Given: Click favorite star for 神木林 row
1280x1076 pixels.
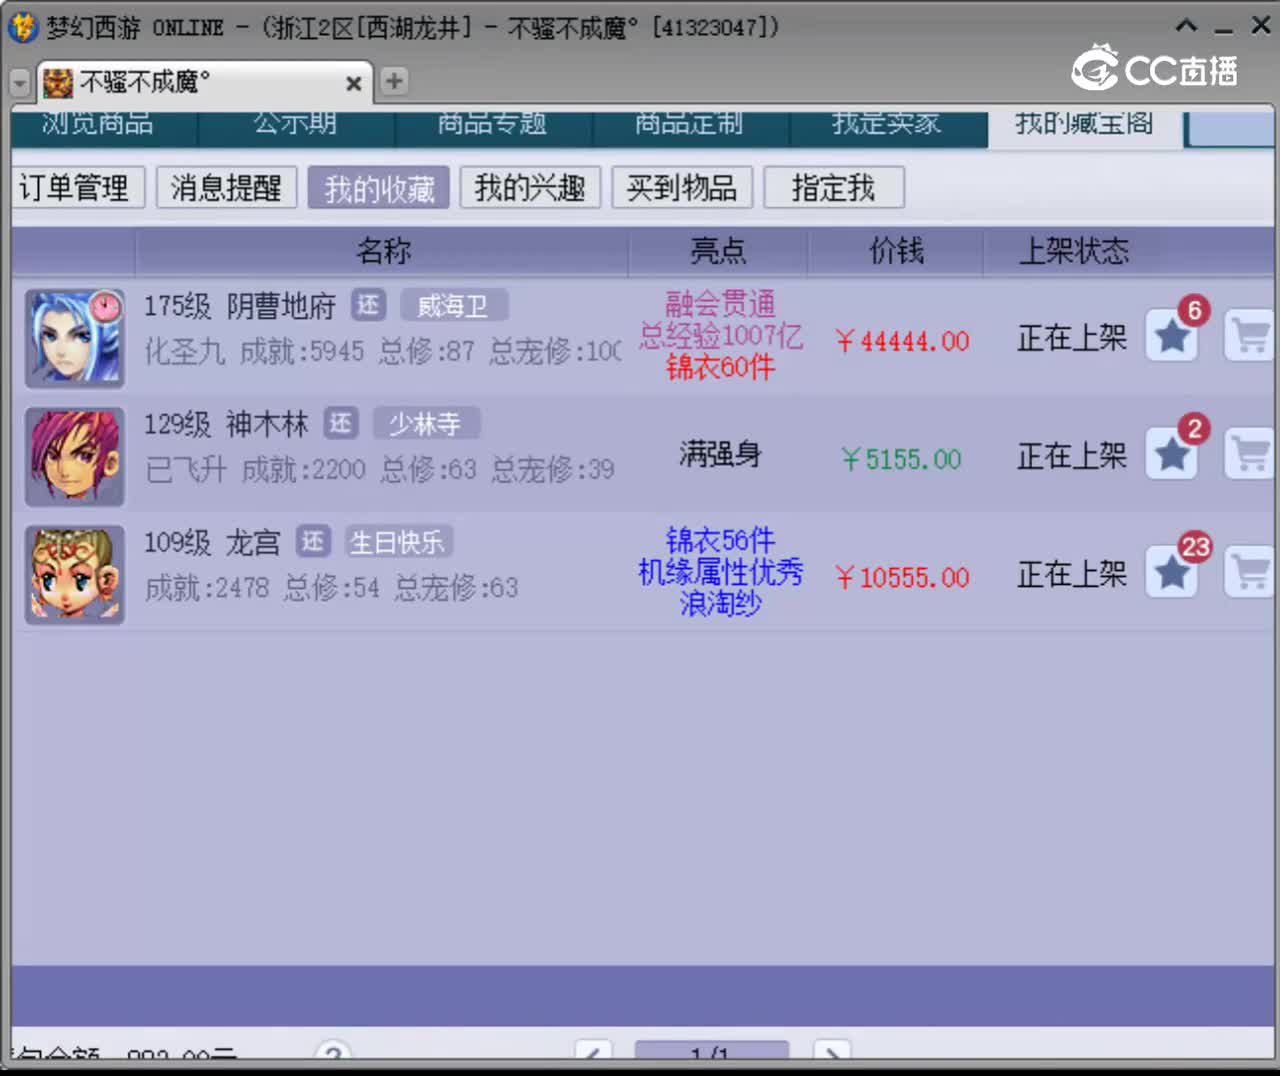Looking at the screenshot, I should pyautogui.click(x=1172, y=455).
